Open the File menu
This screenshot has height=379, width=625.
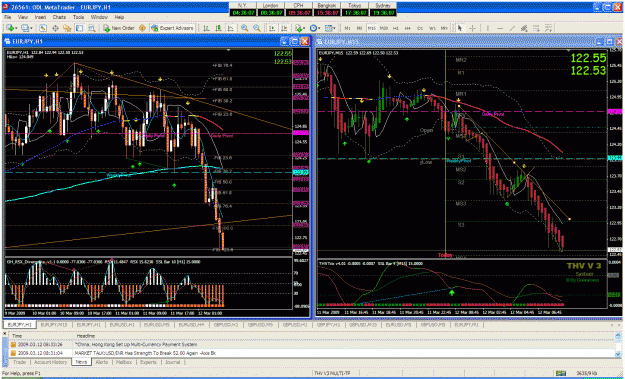click(x=8, y=17)
